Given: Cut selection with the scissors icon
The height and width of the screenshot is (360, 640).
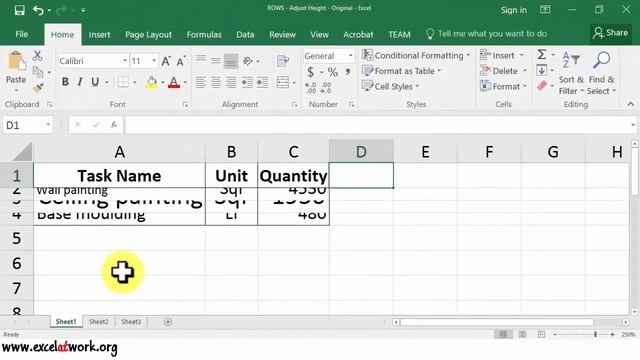Looking at the screenshot, I should 38,56.
